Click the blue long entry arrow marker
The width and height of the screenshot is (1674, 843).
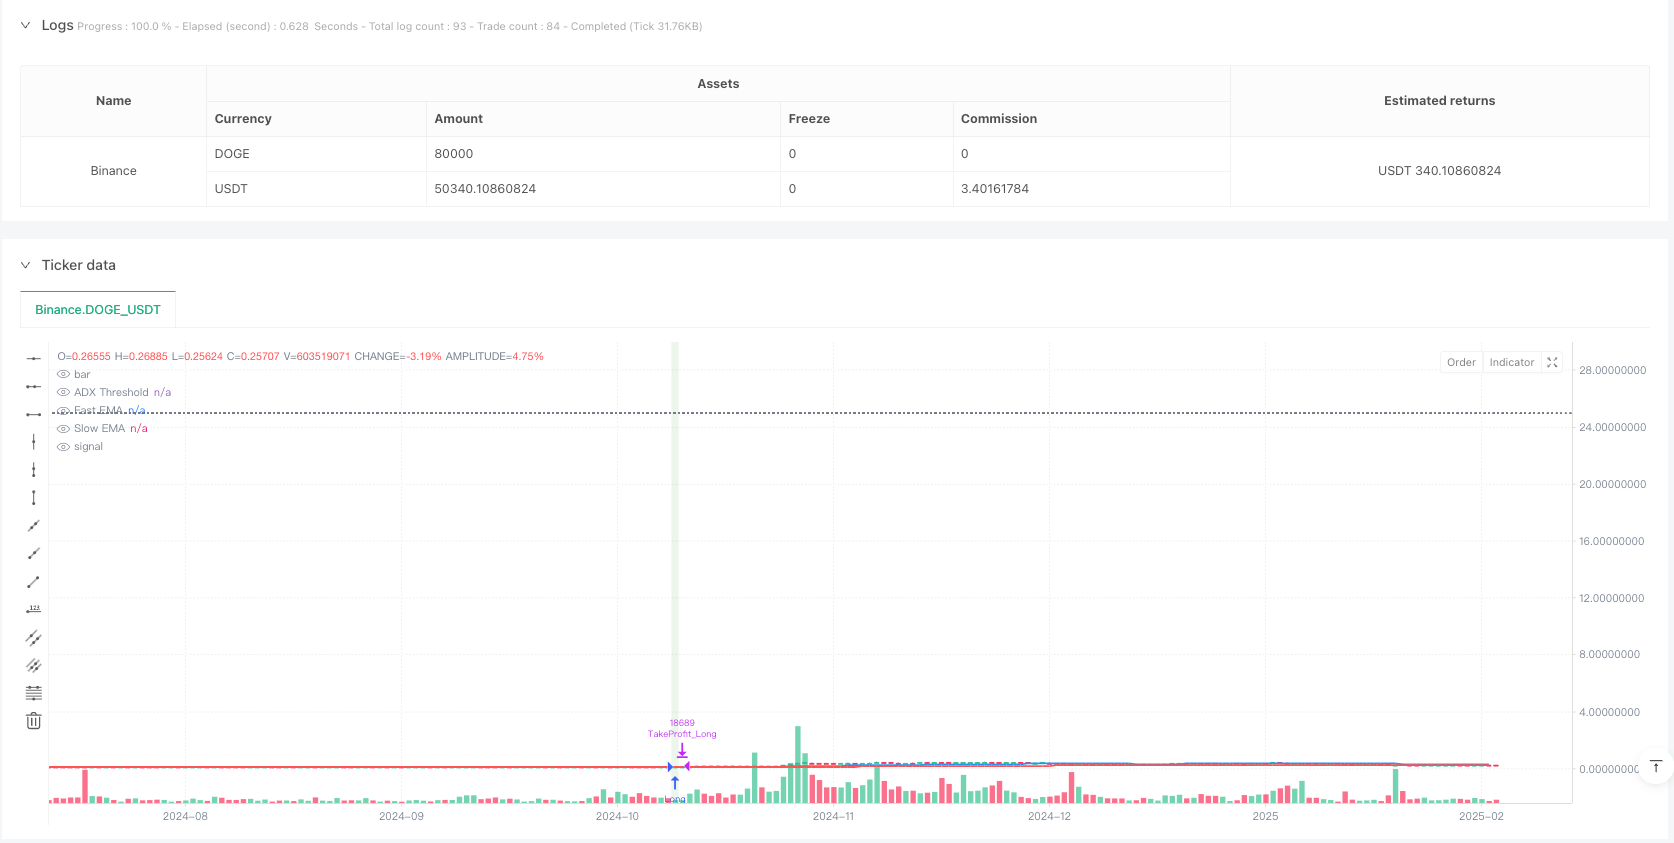point(675,783)
